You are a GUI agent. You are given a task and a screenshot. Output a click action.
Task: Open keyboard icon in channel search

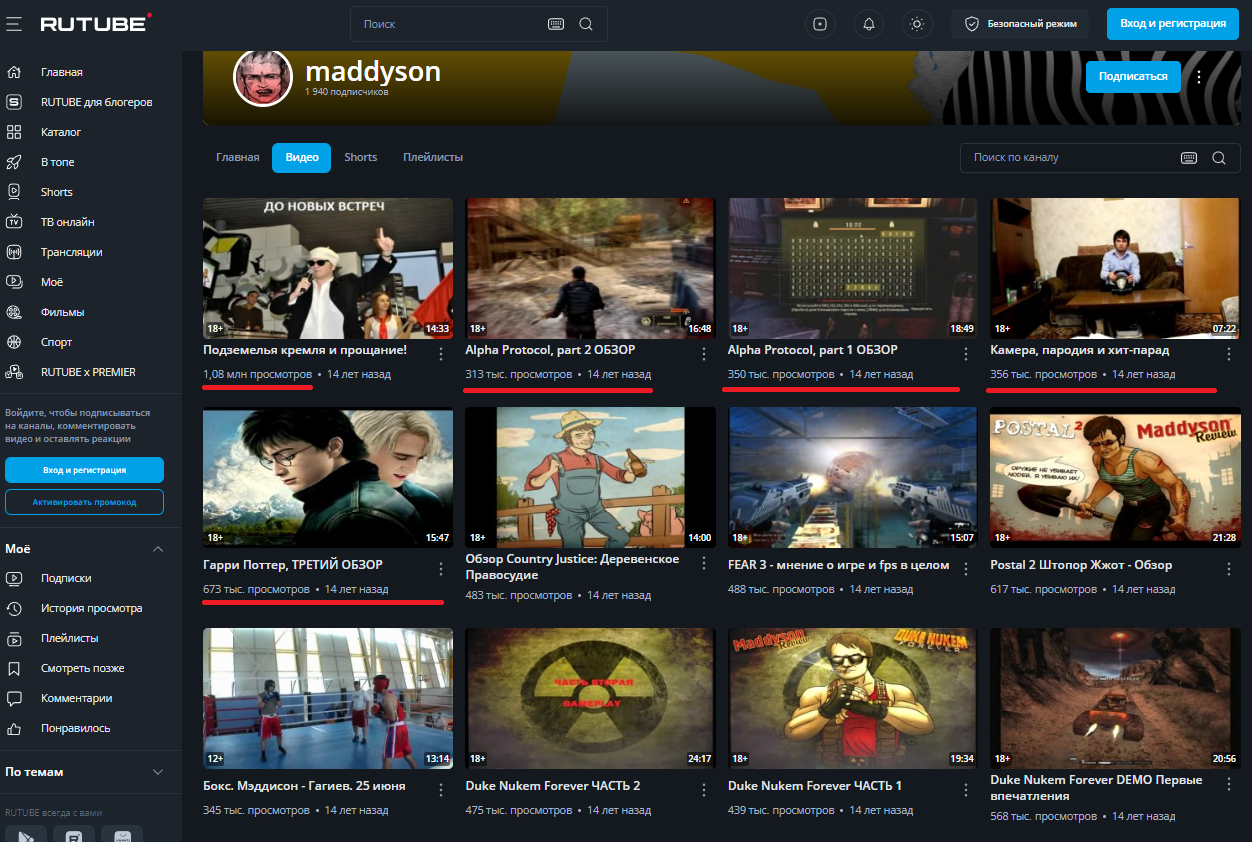point(1189,158)
